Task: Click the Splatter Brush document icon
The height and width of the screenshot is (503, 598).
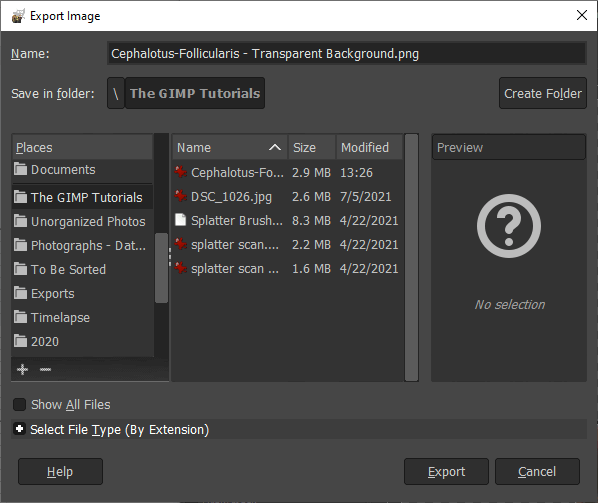Action: [x=180, y=220]
